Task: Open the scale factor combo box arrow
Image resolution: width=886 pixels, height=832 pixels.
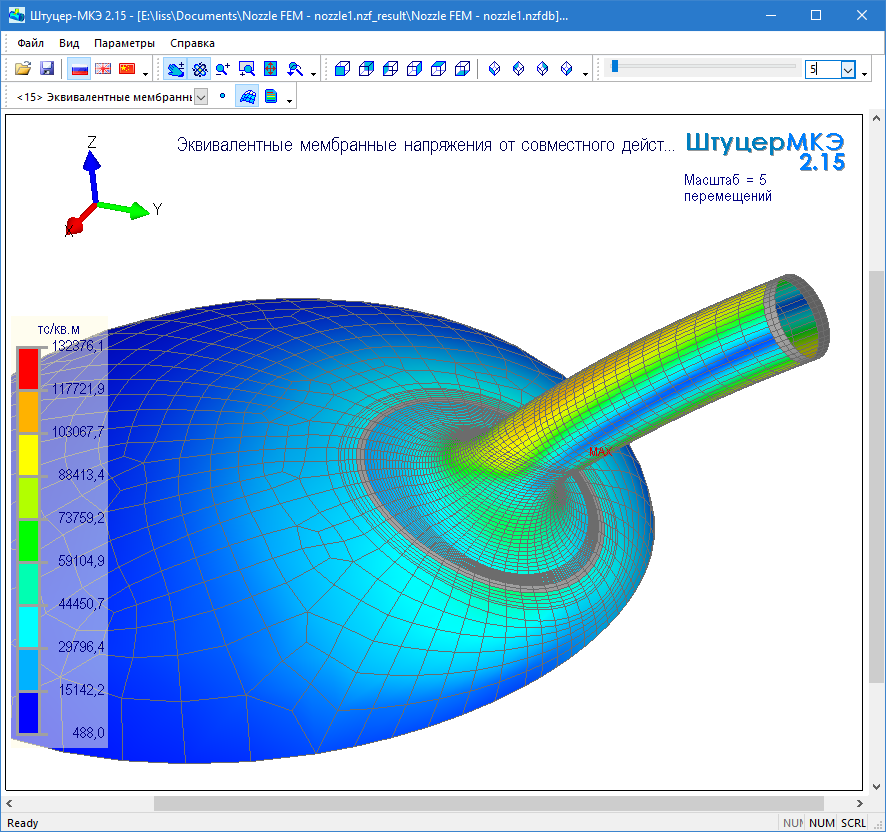Action: [848, 70]
